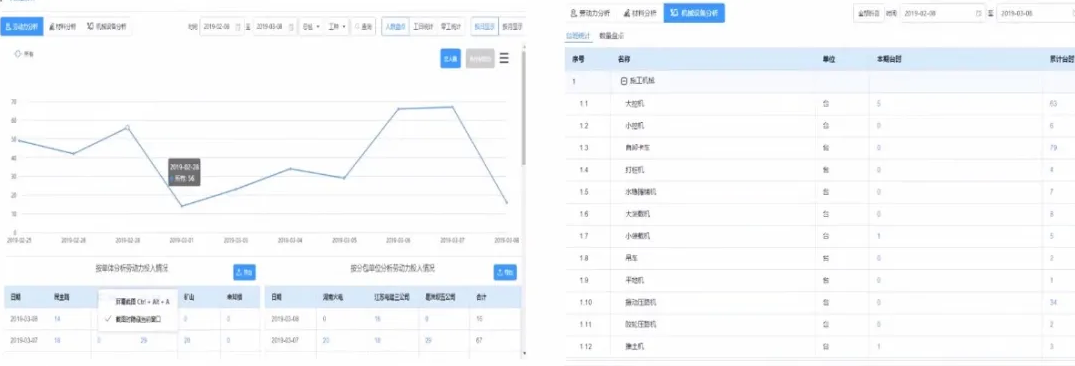Click the 打桩机 row numbered 1.4
The image size is (1075, 366).
click(821, 169)
